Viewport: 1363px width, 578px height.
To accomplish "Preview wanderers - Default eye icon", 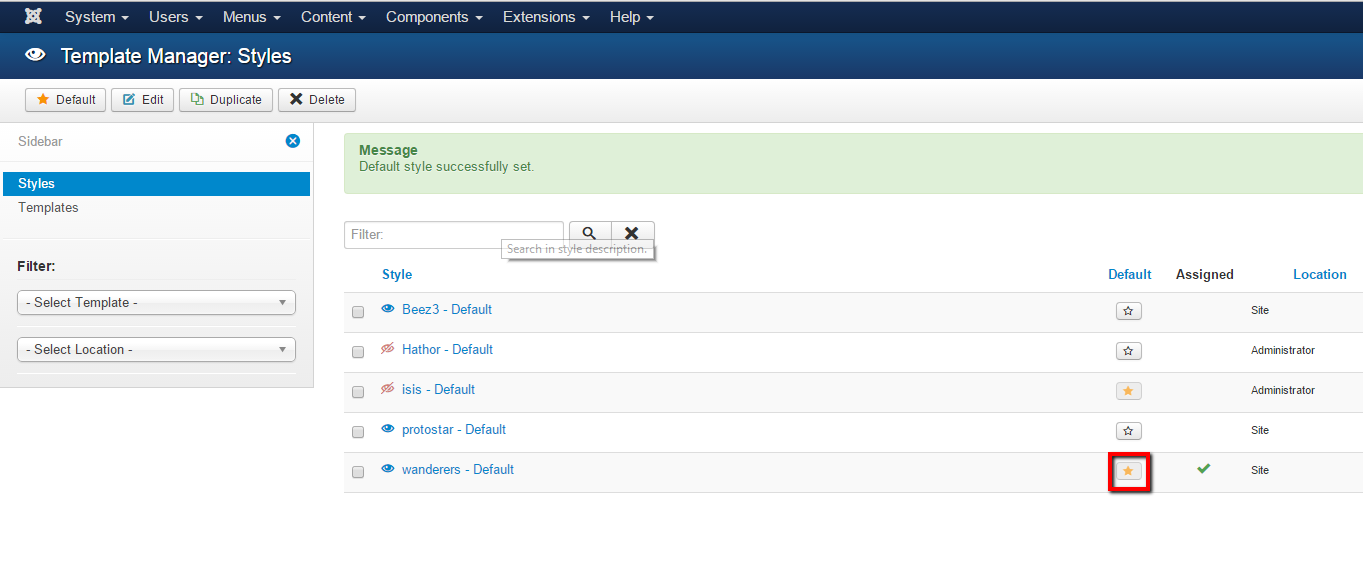I will click(x=388, y=469).
